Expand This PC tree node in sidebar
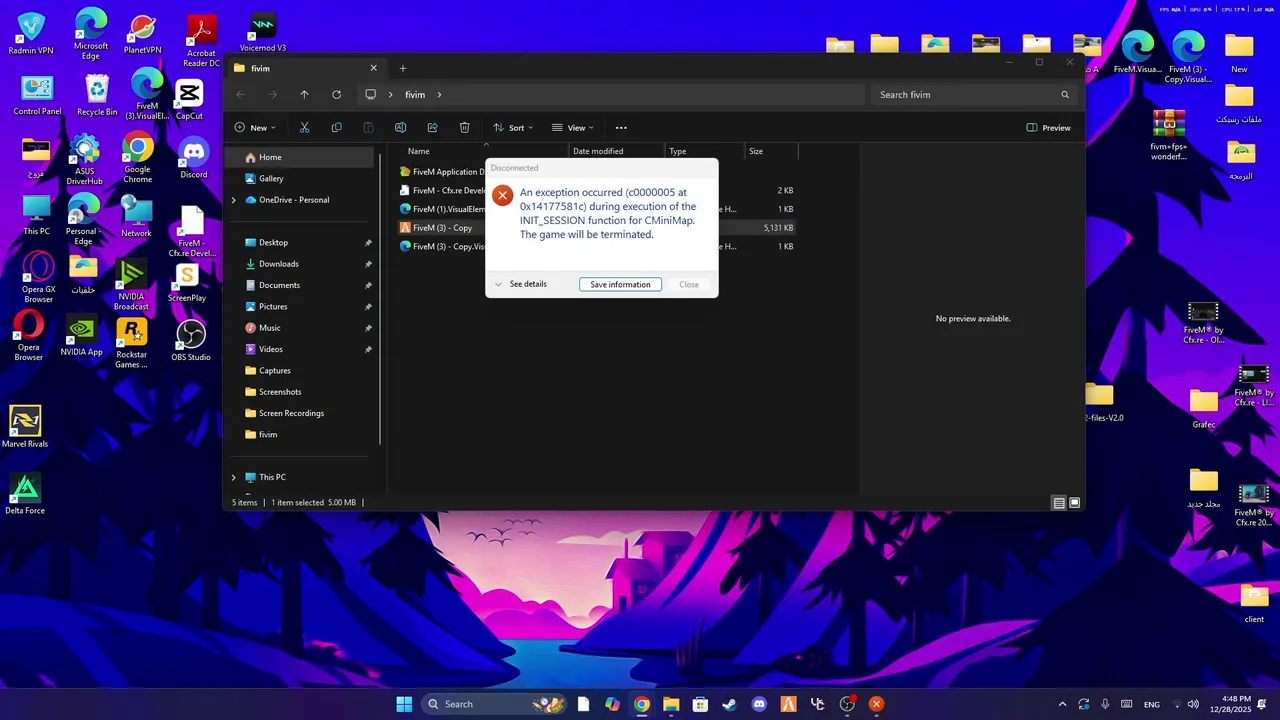The width and height of the screenshot is (1280, 720). 234,477
